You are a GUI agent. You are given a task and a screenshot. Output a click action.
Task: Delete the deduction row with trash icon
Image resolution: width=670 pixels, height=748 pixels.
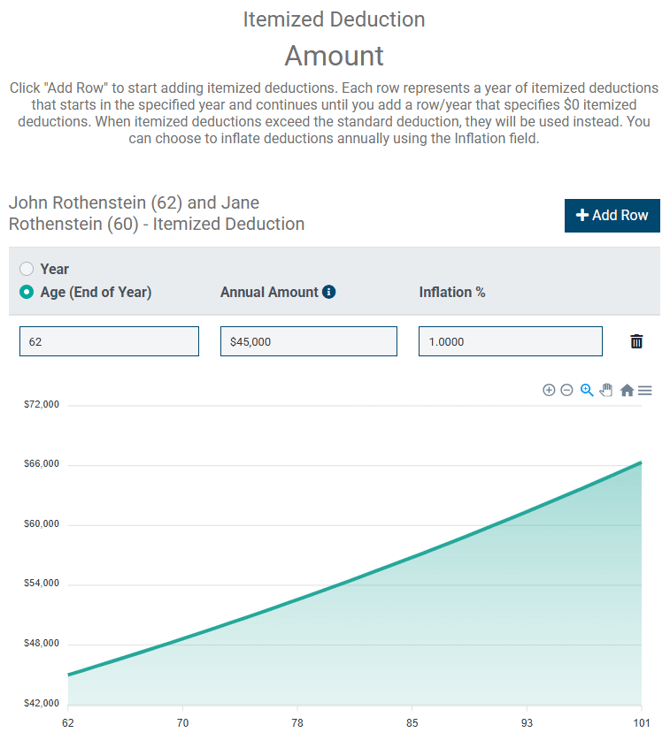(636, 341)
